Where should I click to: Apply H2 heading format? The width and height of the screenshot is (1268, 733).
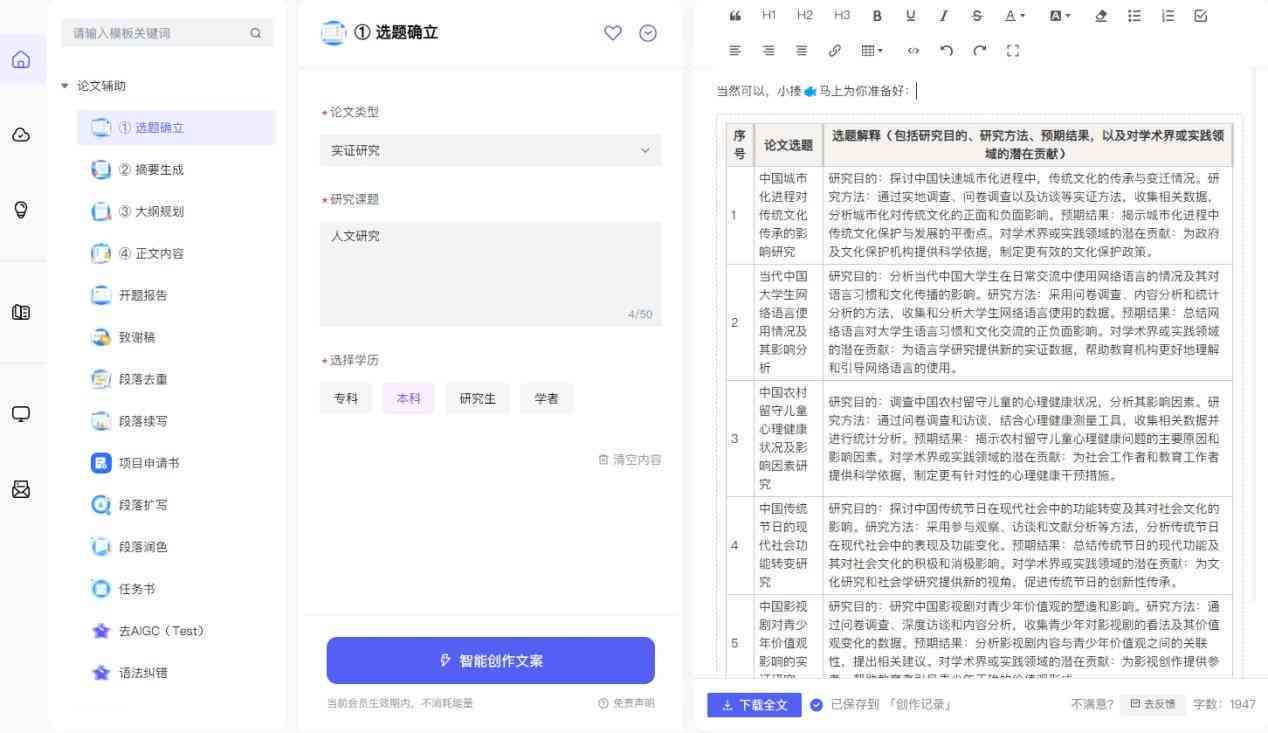(x=805, y=15)
